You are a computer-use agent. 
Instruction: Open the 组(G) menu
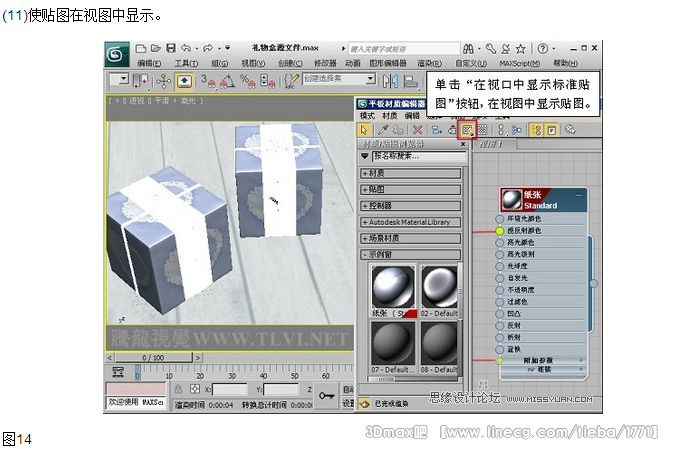click(x=220, y=64)
